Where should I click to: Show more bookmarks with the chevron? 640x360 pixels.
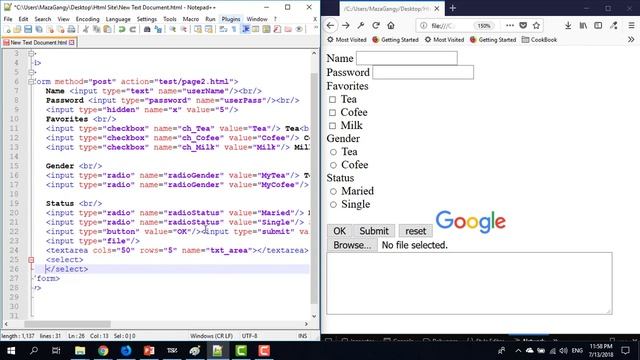pos(631,40)
